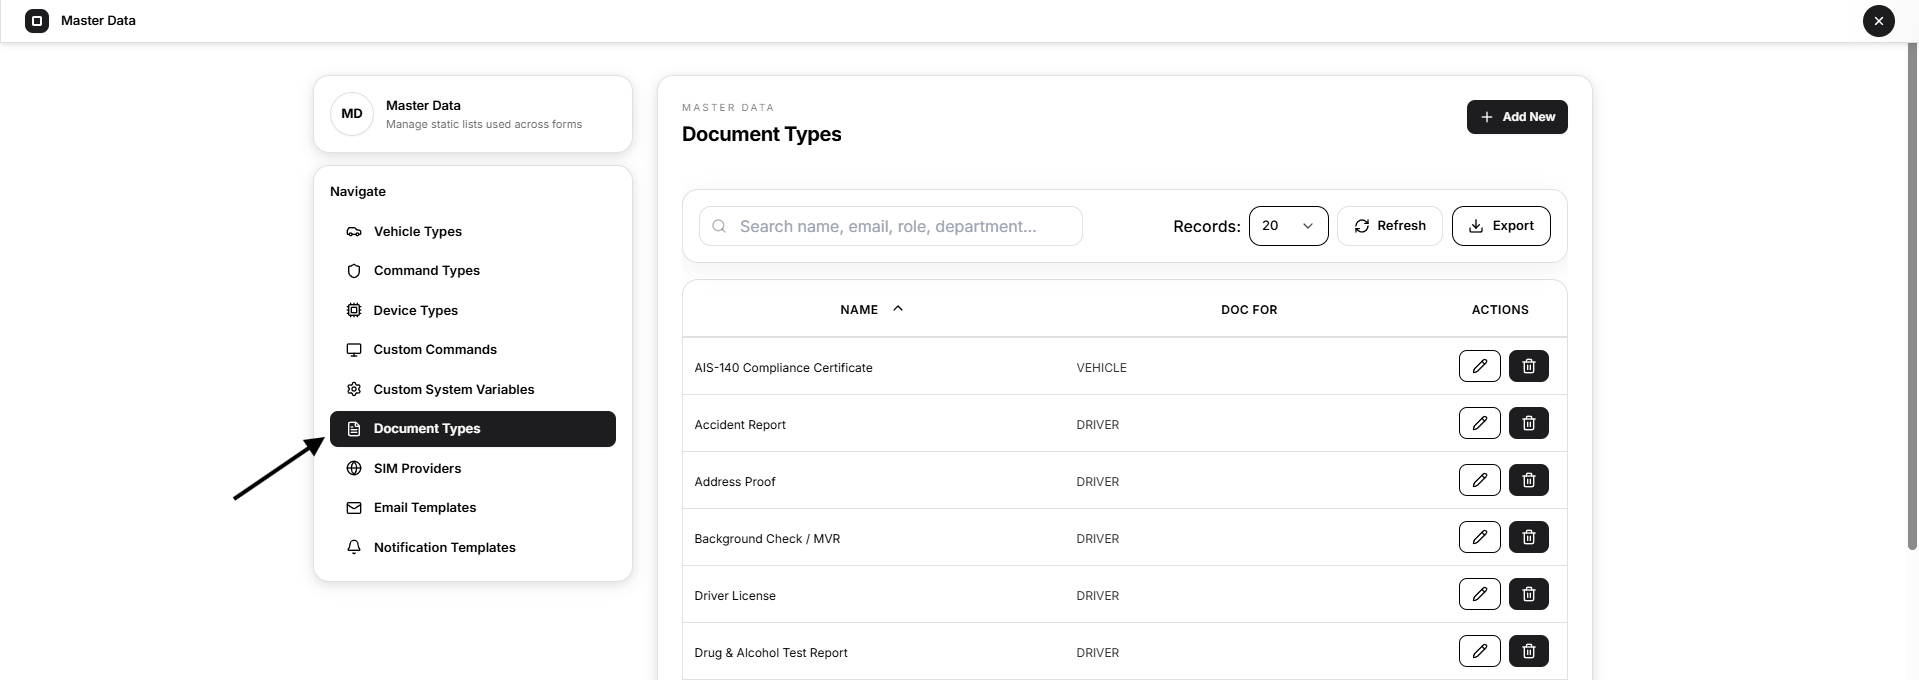This screenshot has width=1919, height=680.
Task: Open Command Types in navigation
Action: tap(473, 271)
